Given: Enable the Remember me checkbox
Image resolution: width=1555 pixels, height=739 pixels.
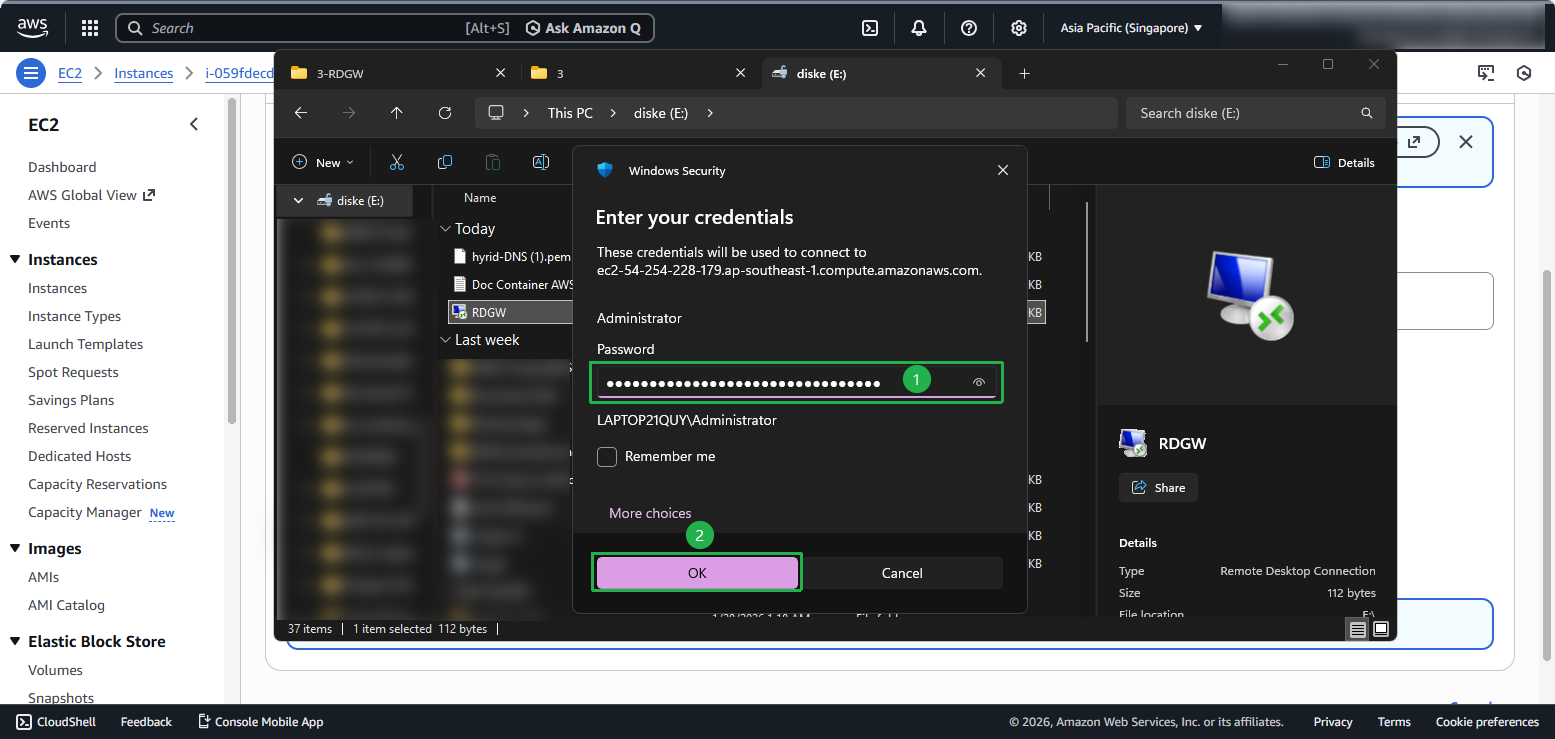Looking at the screenshot, I should click(607, 457).
